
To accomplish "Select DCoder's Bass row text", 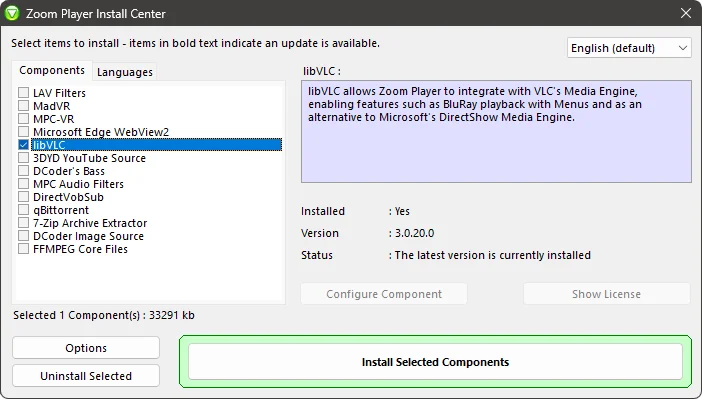I will pos(68,171).
